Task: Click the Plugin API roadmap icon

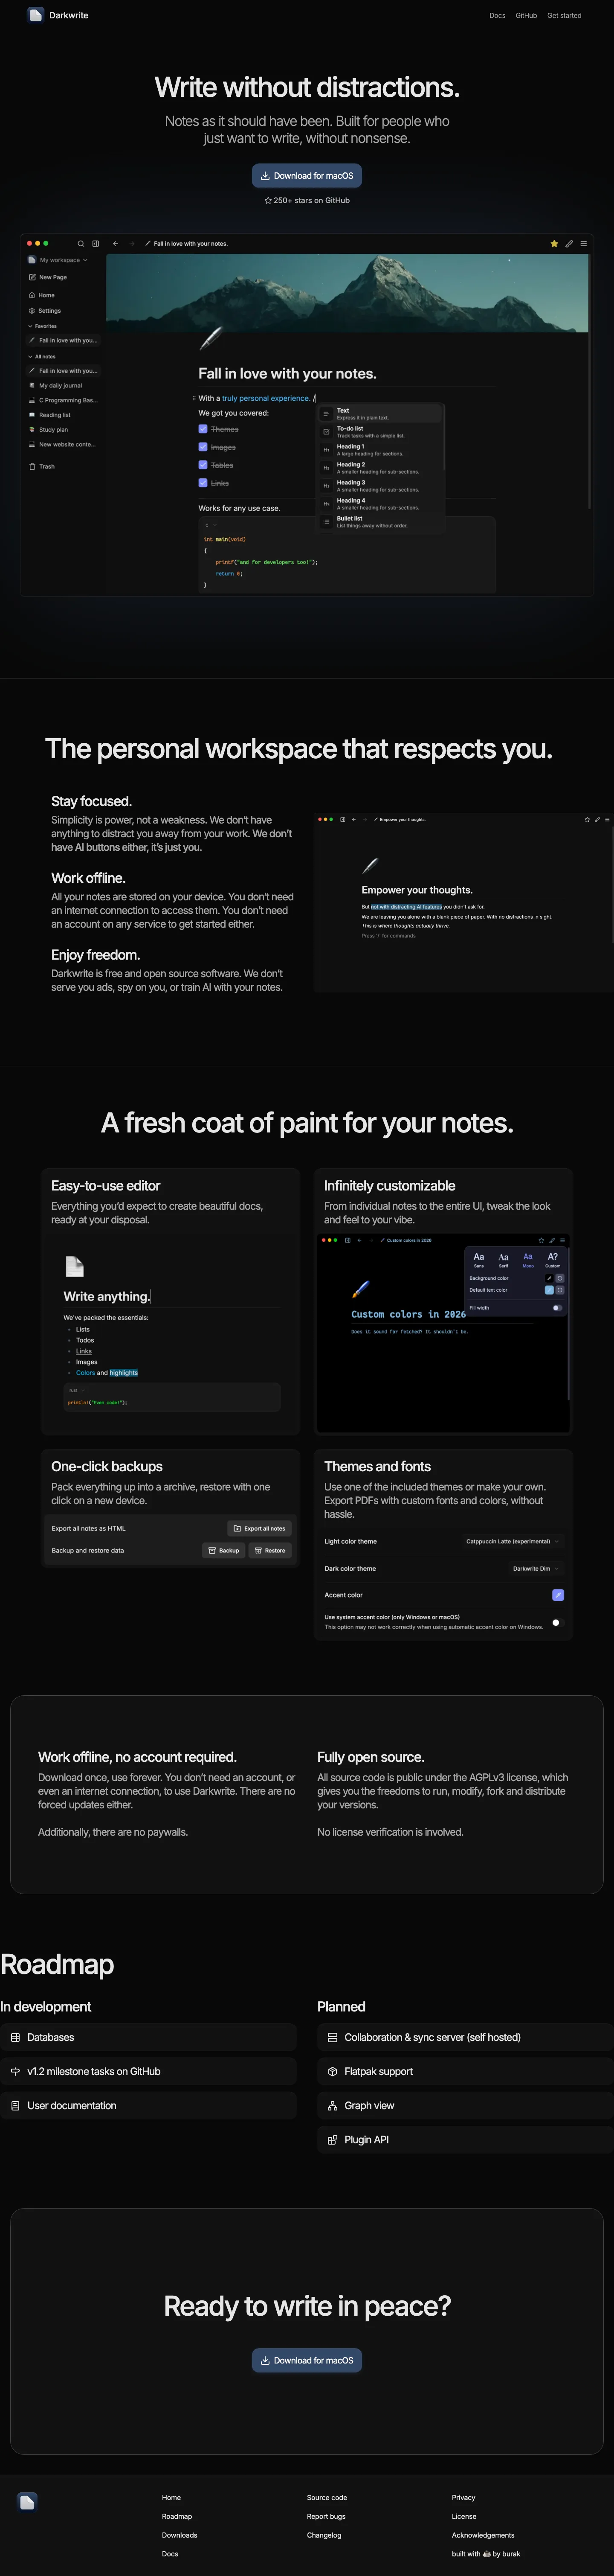Action: (332, 2139)
